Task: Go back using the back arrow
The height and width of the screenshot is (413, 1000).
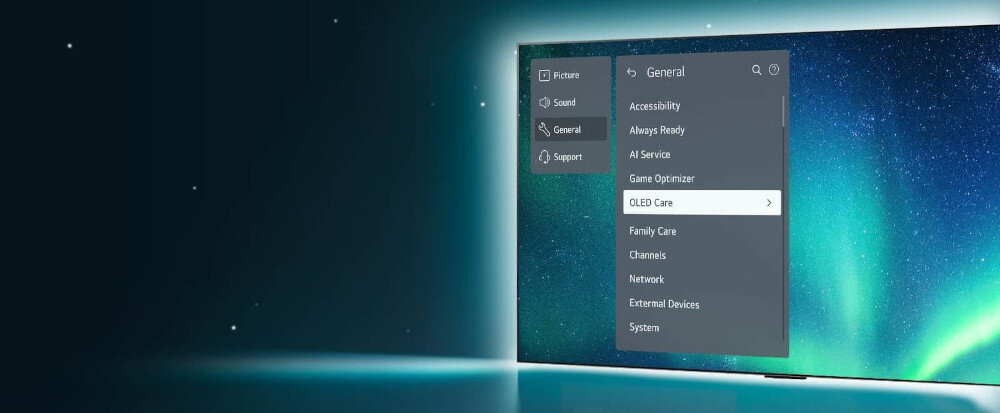Action: [x=631, y=72]
